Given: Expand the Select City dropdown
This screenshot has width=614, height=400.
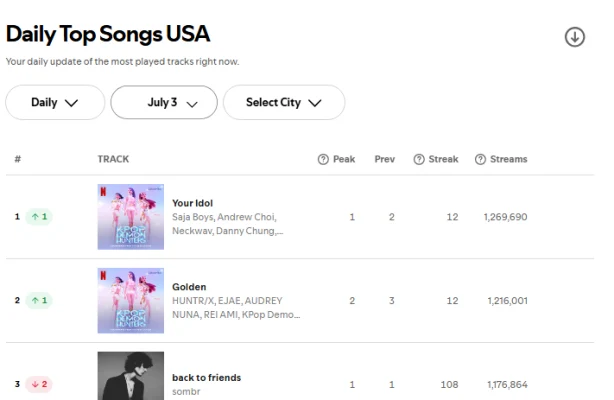Looking at the screenshot, I should 283,102.
